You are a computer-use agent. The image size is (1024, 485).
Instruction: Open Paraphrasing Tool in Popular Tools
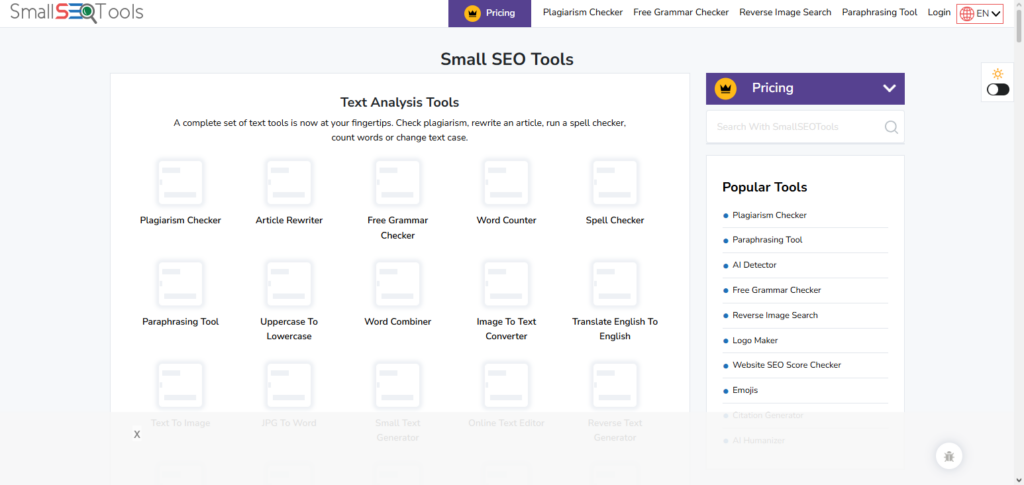767,240
